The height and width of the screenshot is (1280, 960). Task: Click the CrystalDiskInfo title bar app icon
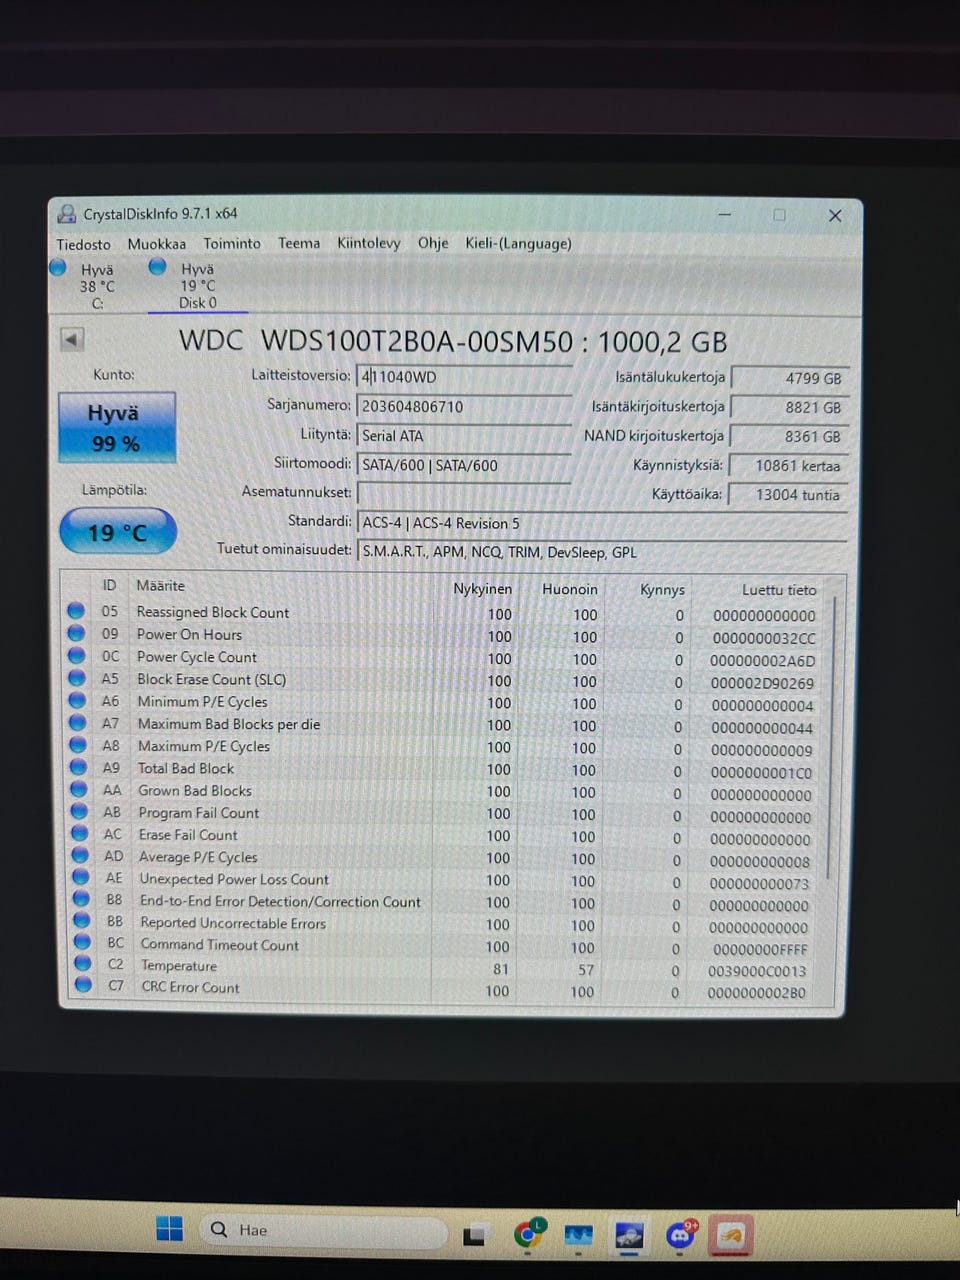click(x=67, y=214)
